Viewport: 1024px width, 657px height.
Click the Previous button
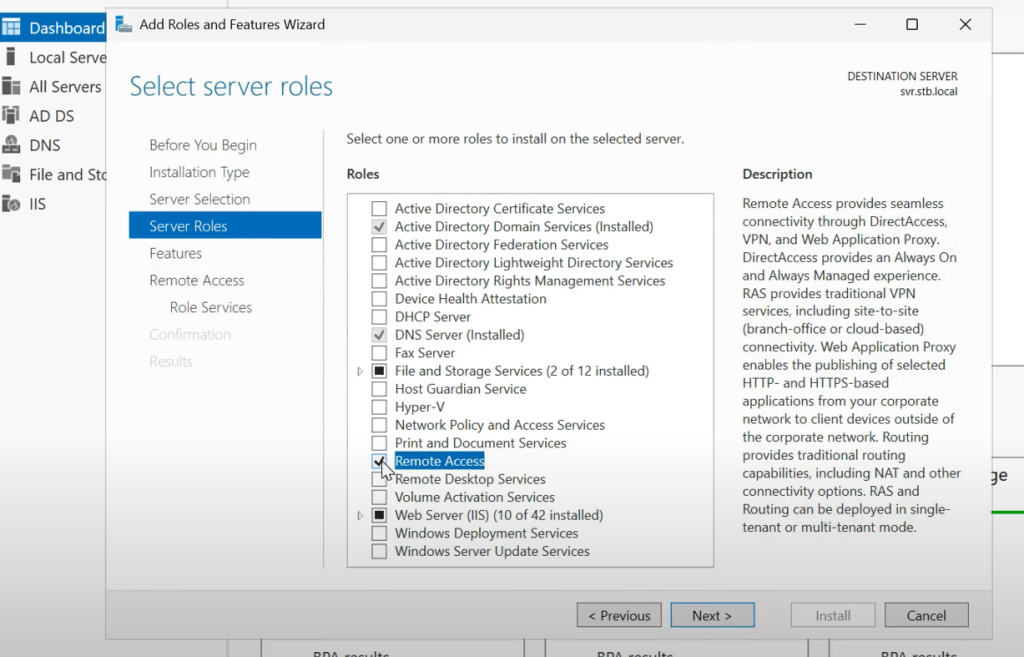click(x=619, y=615)
